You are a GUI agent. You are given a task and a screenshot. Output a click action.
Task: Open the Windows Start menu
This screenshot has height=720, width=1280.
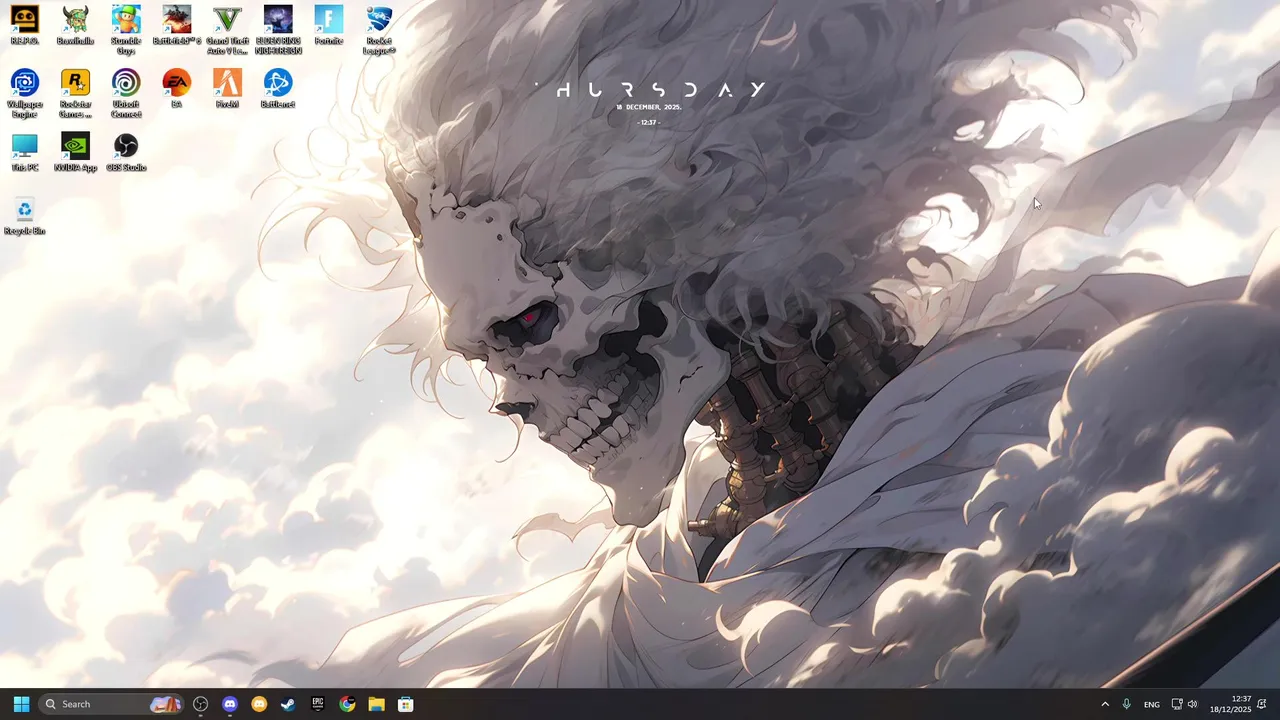(21, 704)
